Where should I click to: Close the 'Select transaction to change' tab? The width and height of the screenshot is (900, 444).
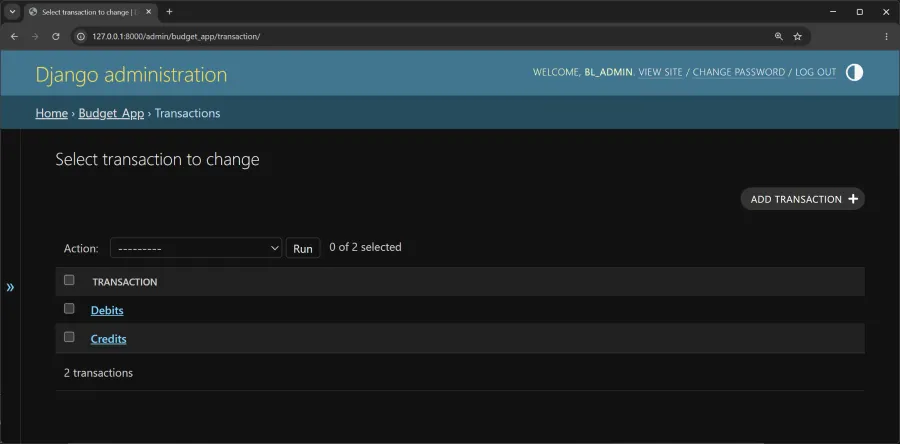[148, 11]
